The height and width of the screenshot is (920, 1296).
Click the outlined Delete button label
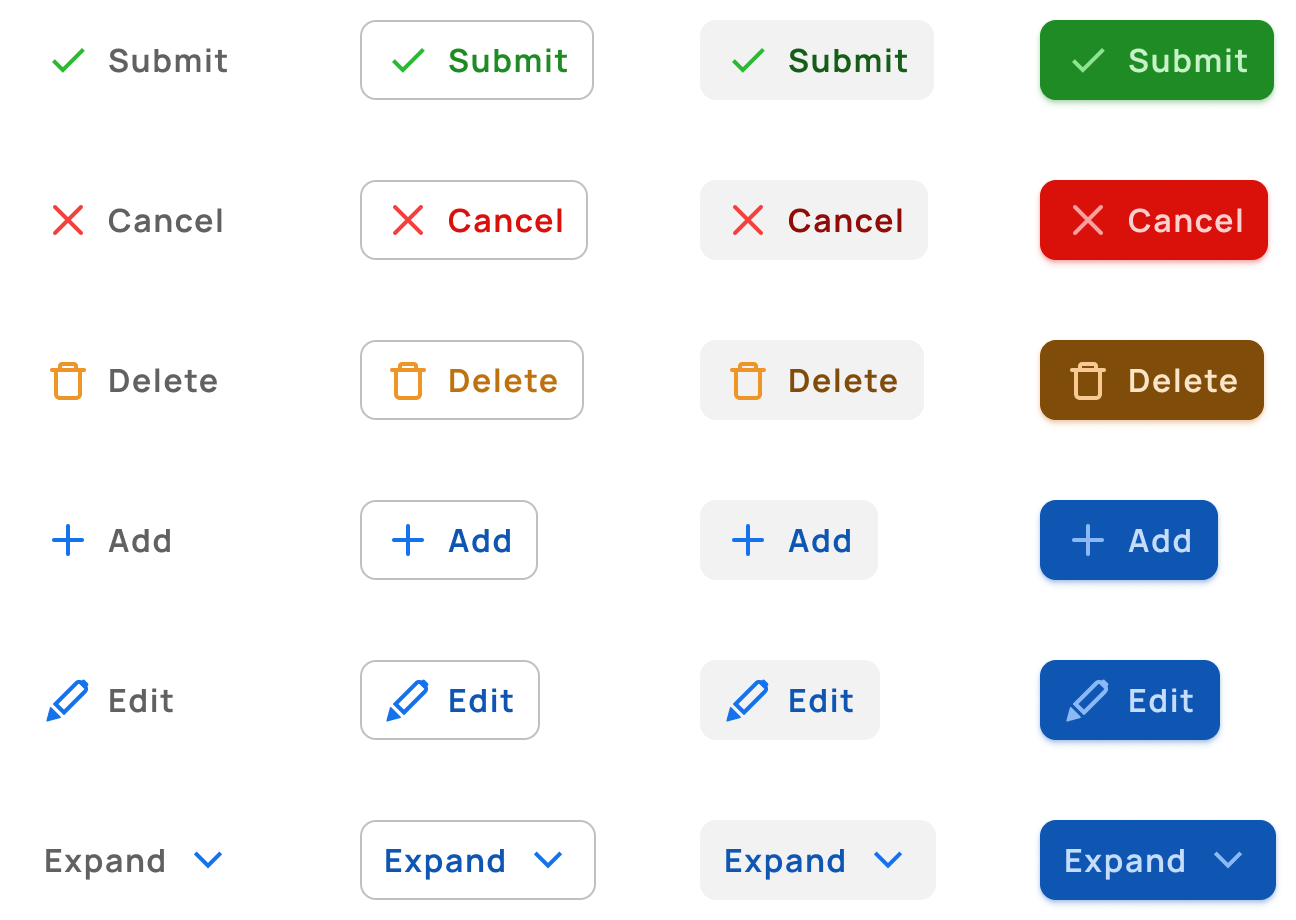[x=503, y=381]
